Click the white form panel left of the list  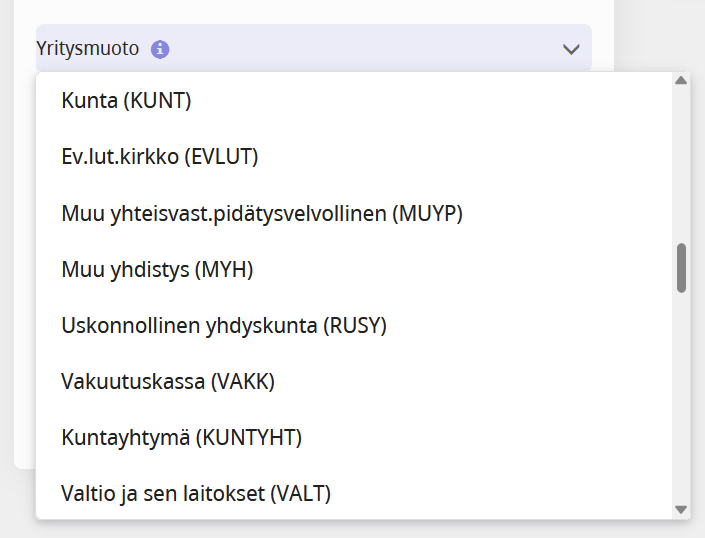pos(24,300)
